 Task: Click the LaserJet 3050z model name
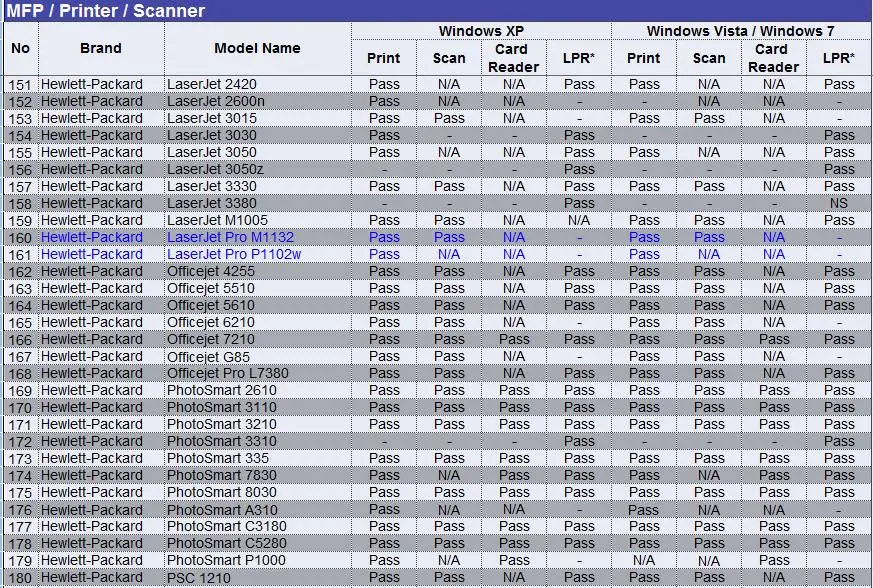point(215,169)
